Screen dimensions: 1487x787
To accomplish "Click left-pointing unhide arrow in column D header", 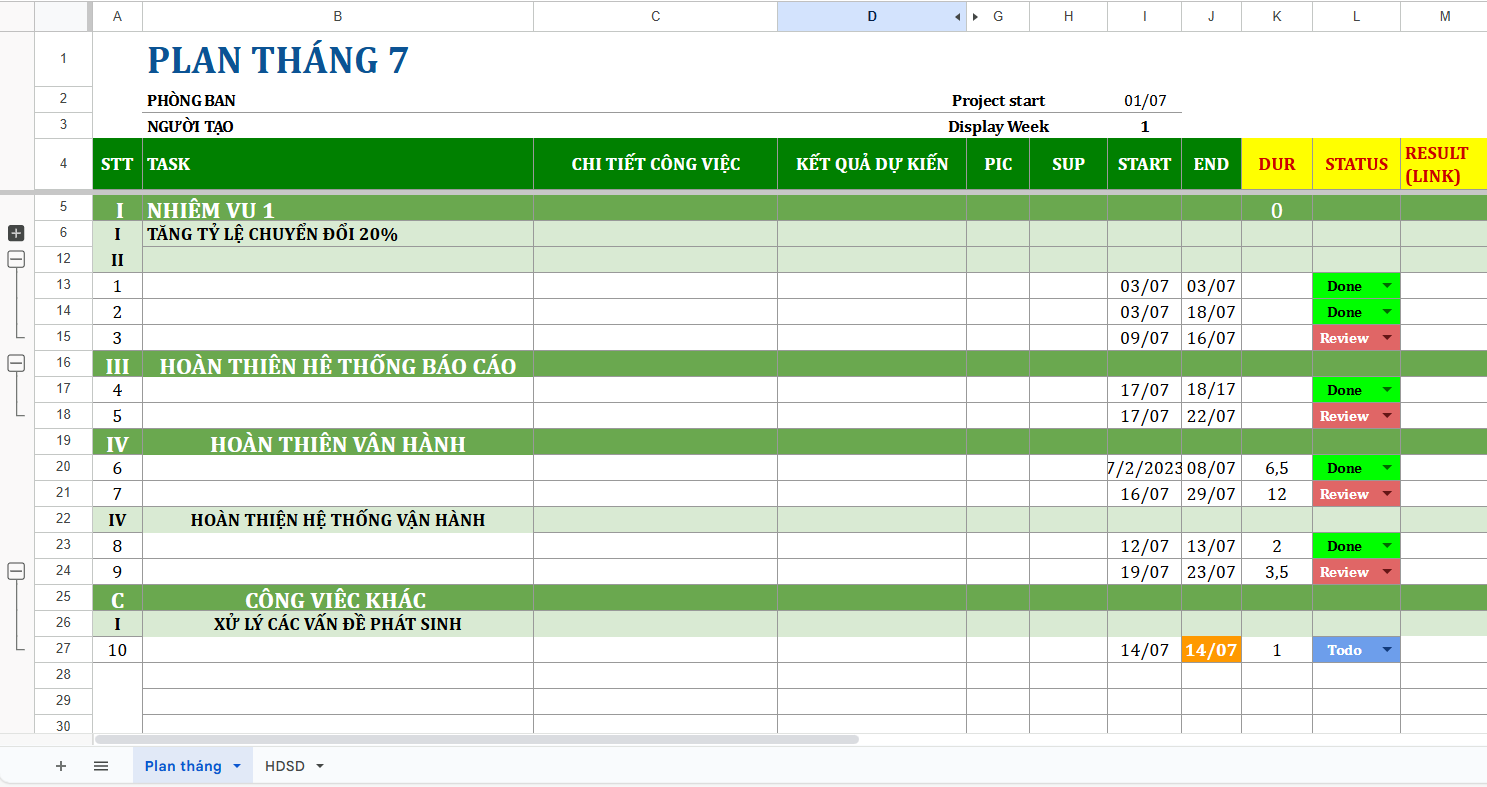I will (957, 17).
